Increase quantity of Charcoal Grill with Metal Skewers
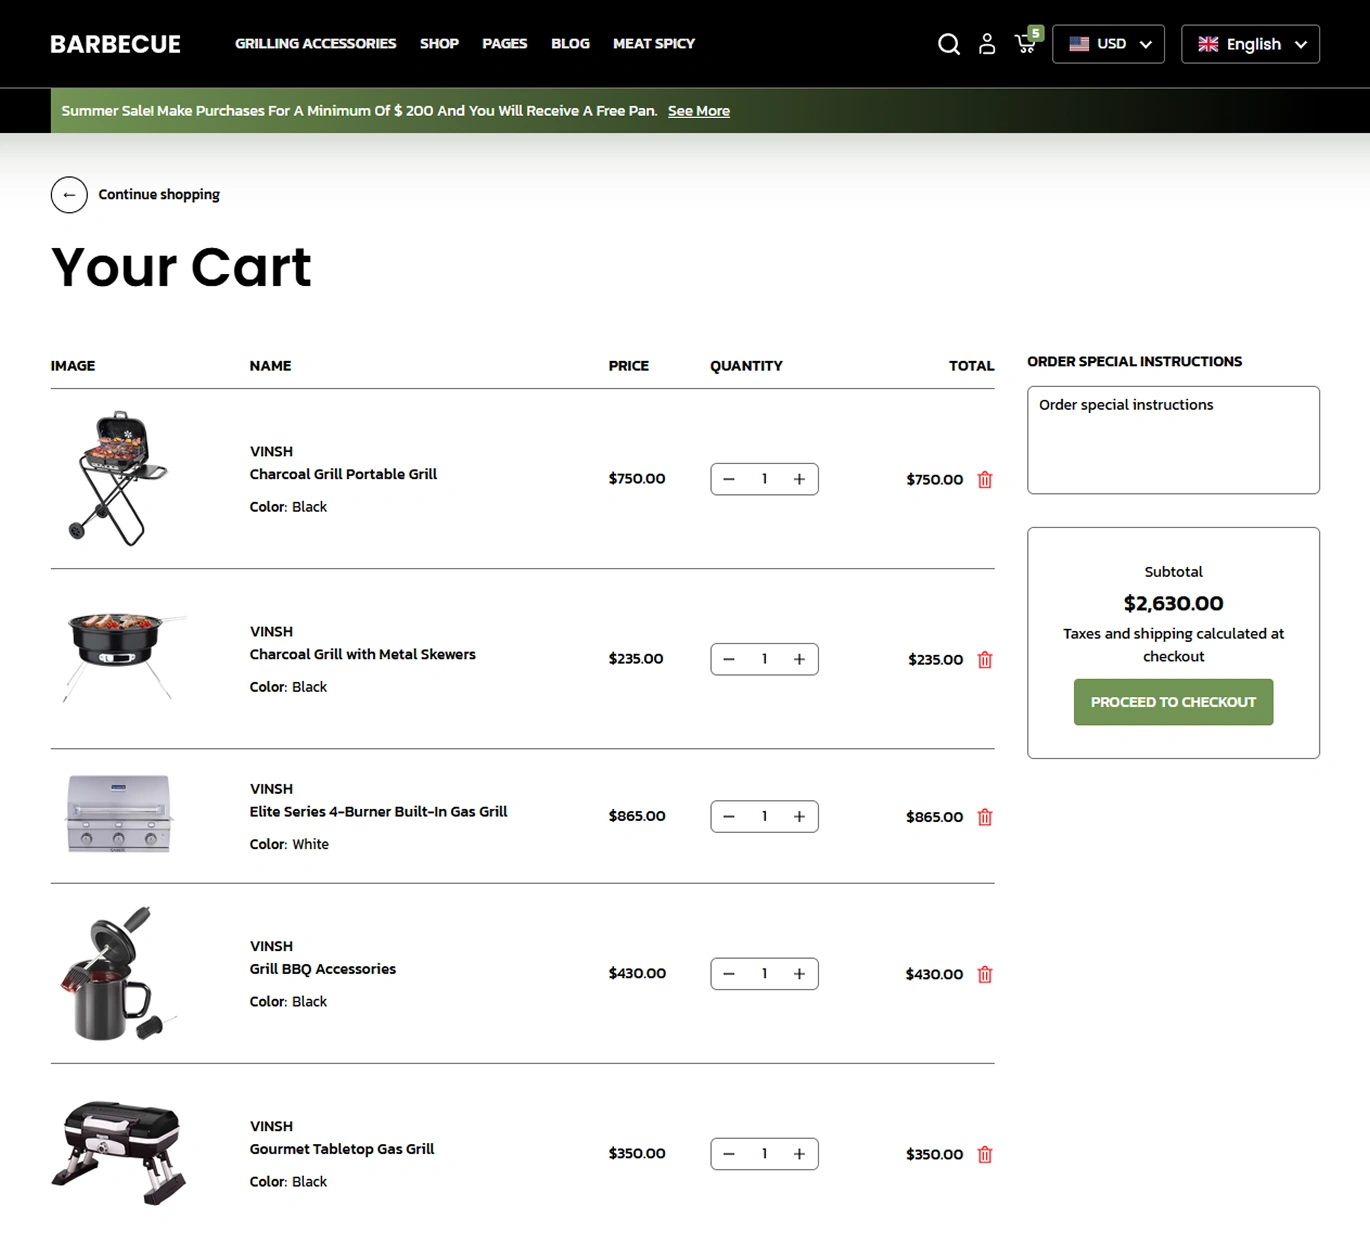Image resolution: width=1370 pixels, height=1240 pixels. click(x=799, y=659)
